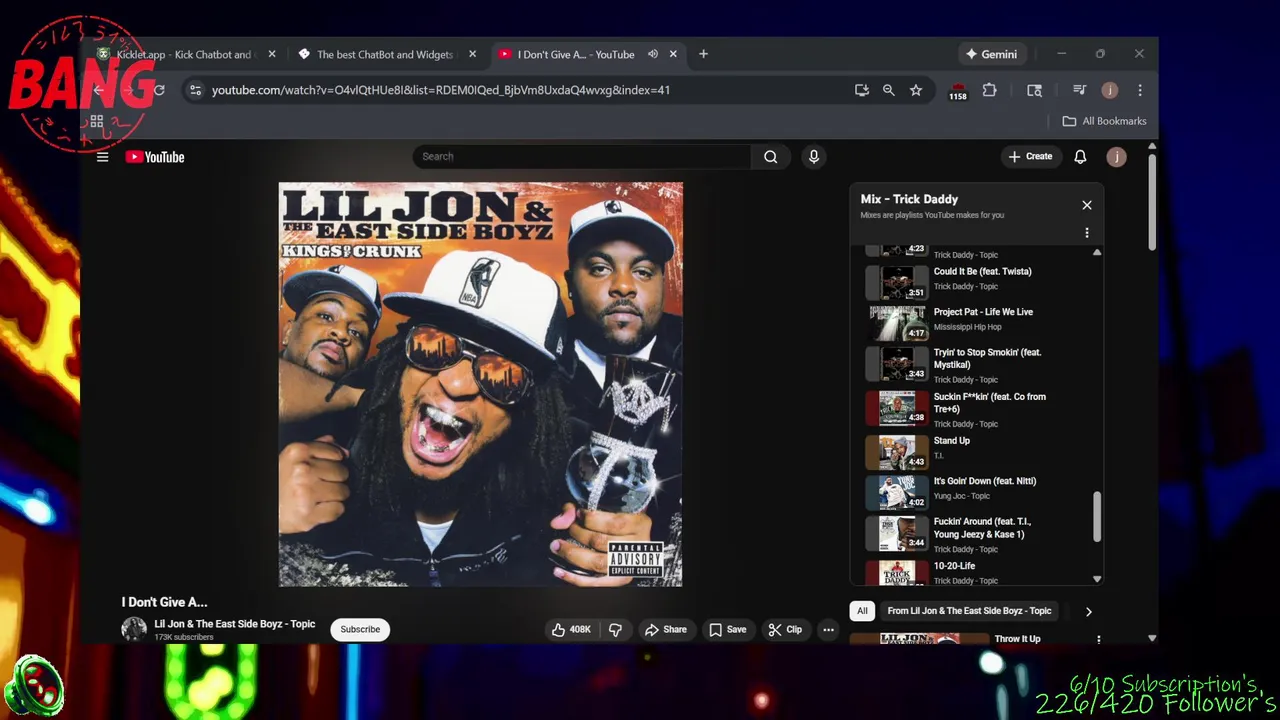Viewport: 1280px width, 720px height.
Task: Open Chrome profile avatar
Action: 1109,90
